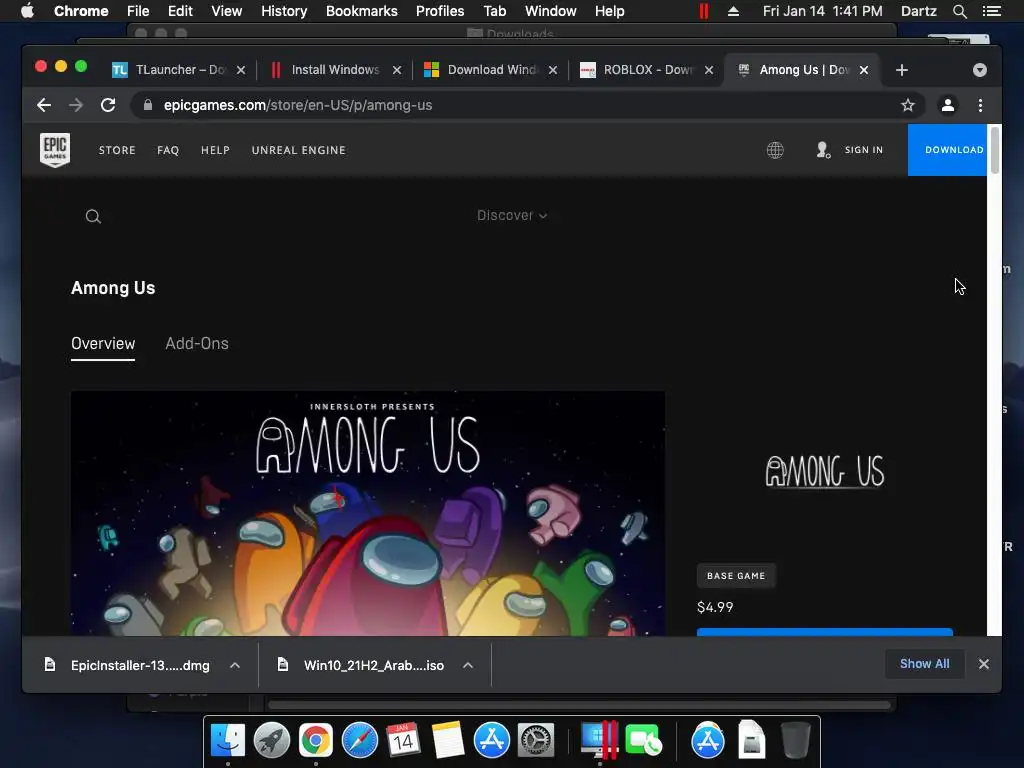
Task: Click the padlock site info icon
Action: [x=148, y=105]
